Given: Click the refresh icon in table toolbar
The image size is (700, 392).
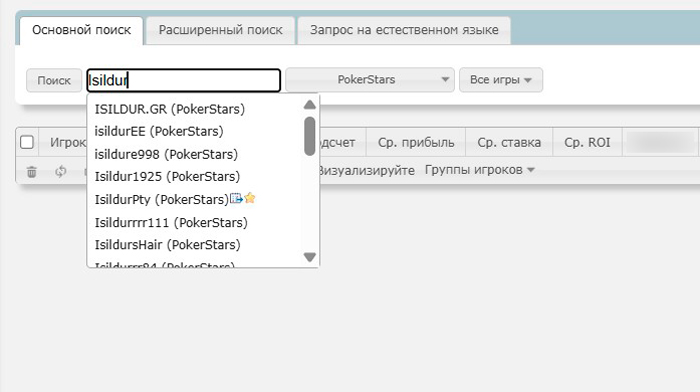Looking at the screenshot, I should [x=61, y=171].
